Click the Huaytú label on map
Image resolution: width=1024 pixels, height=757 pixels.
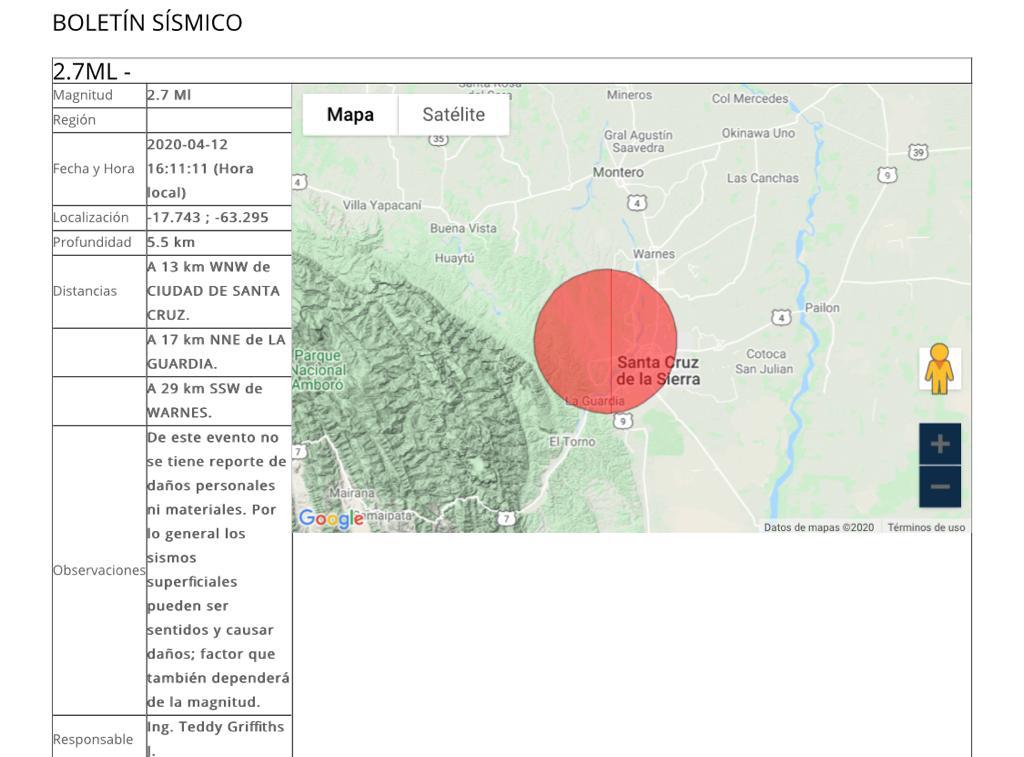(455, 259)
